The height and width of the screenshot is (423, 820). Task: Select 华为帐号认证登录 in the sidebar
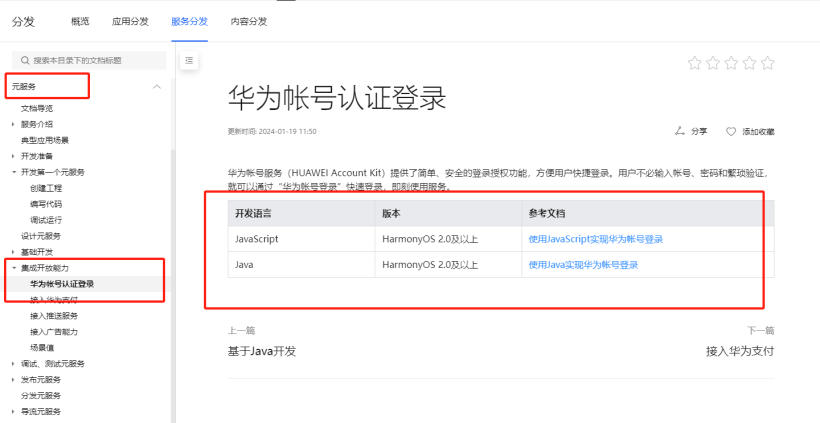[x=62, y=284]
